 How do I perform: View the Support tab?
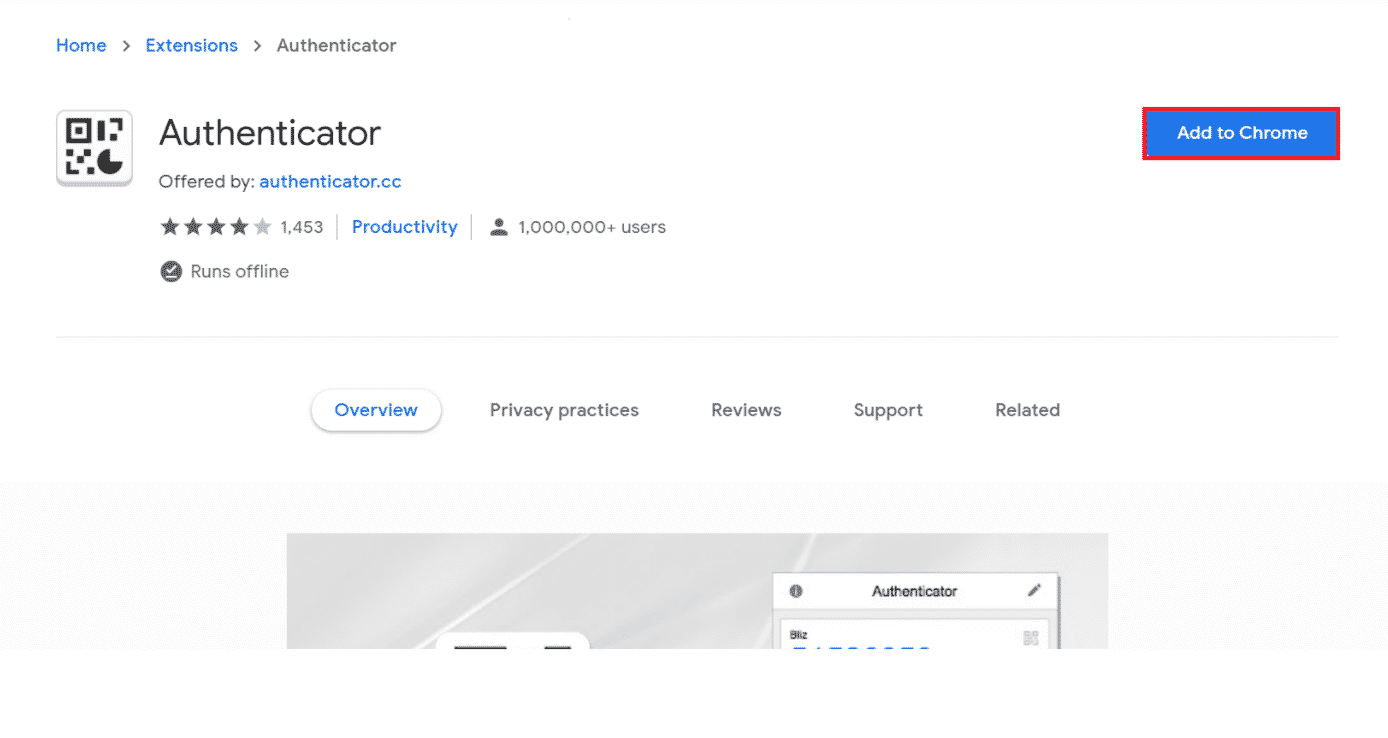point(888,410)
